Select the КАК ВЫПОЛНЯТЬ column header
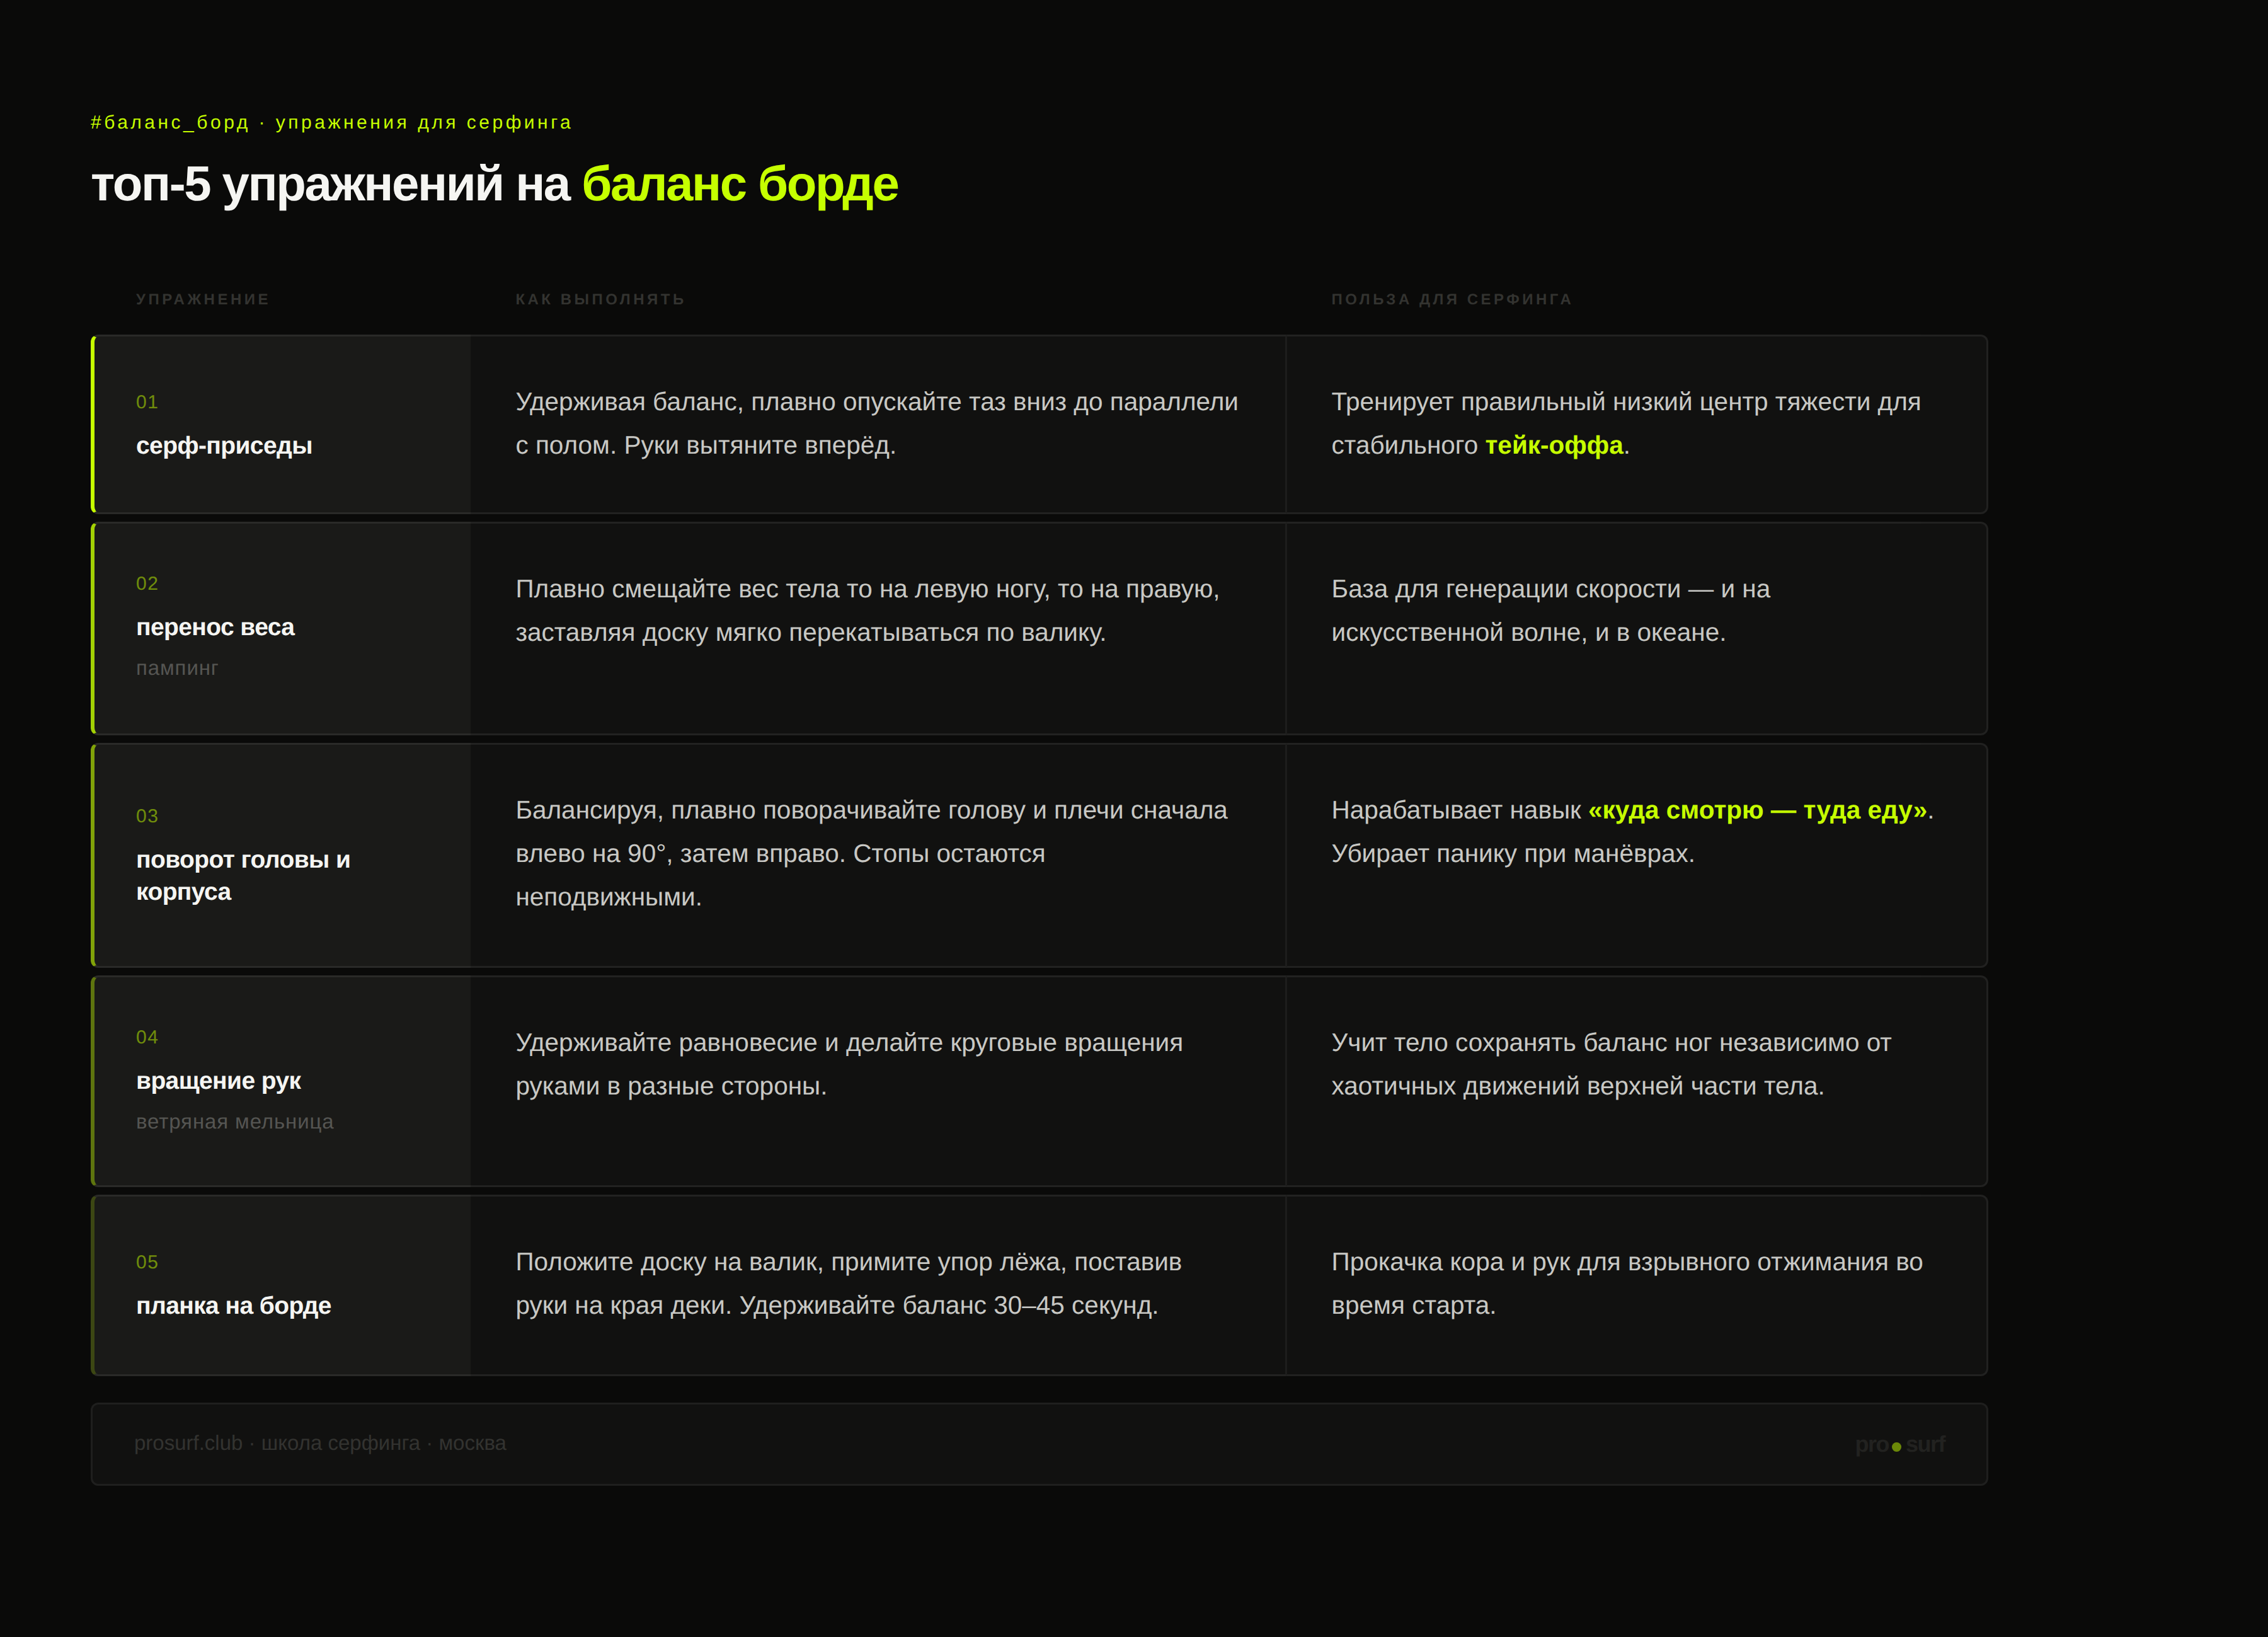 click(x=600, y=299)
